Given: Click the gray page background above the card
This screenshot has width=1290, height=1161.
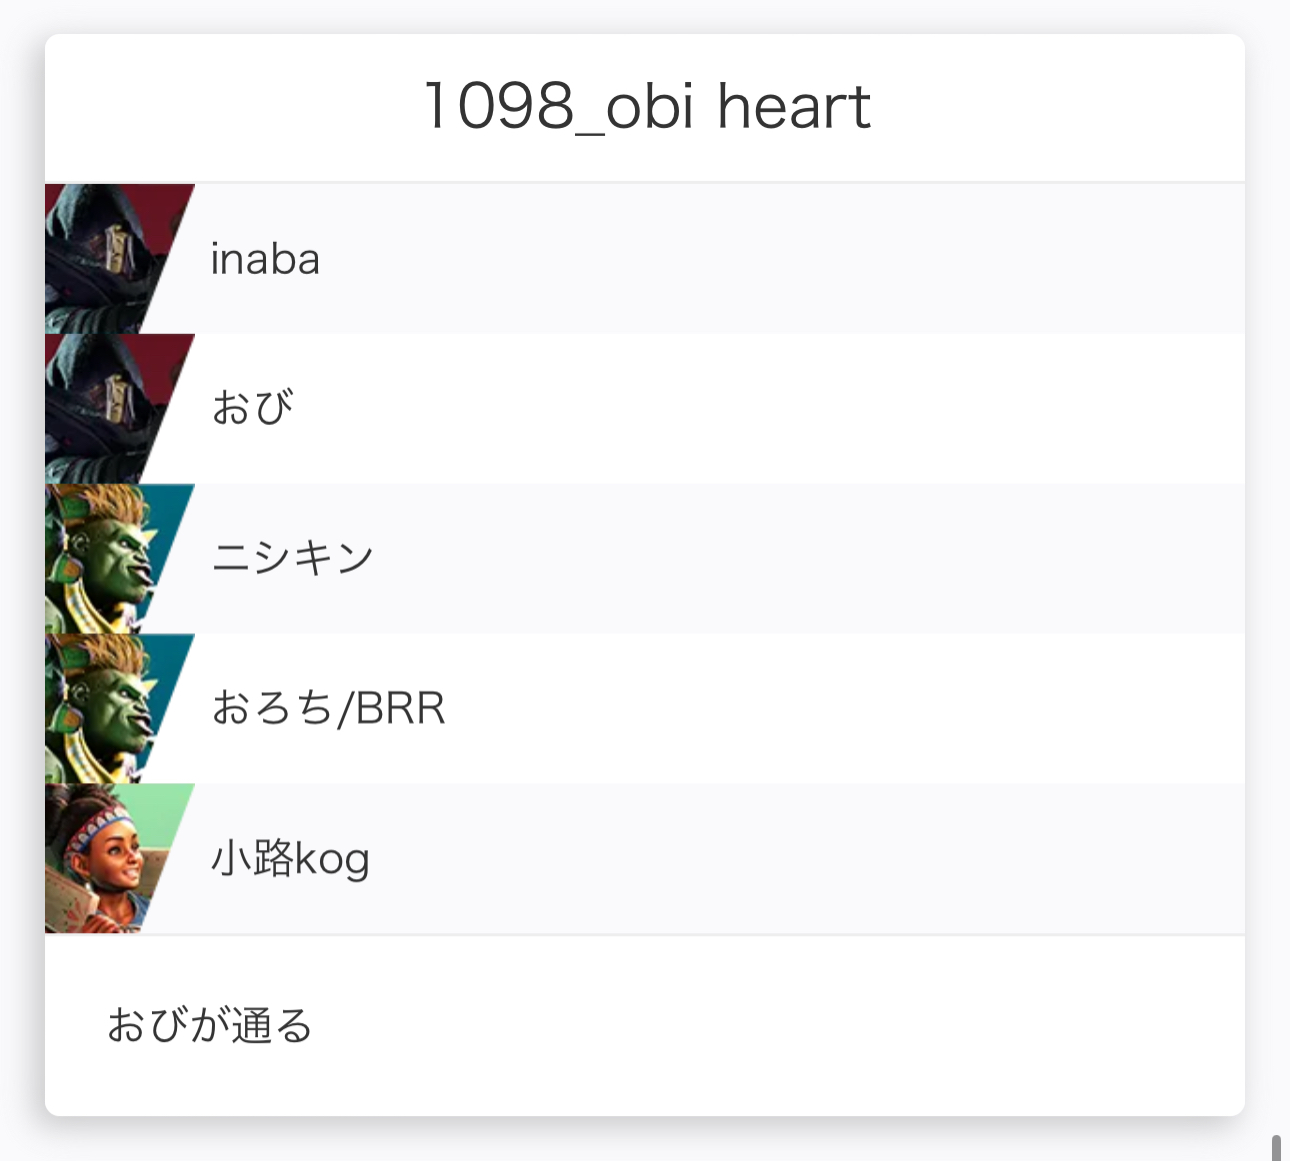Looking at the screenshot, I should (645, 15).
